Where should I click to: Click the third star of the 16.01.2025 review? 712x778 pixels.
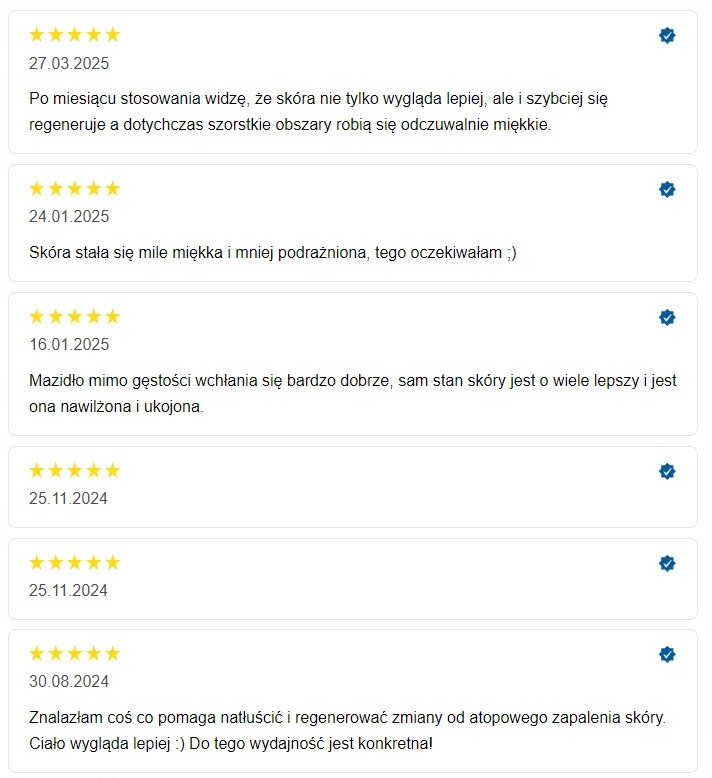tap(75, 317)
